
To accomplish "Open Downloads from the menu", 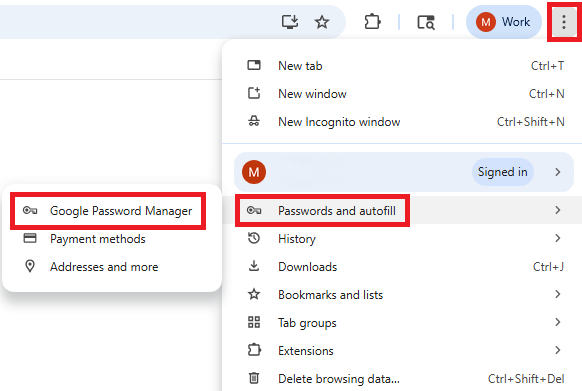I will (x=402, y=267).
